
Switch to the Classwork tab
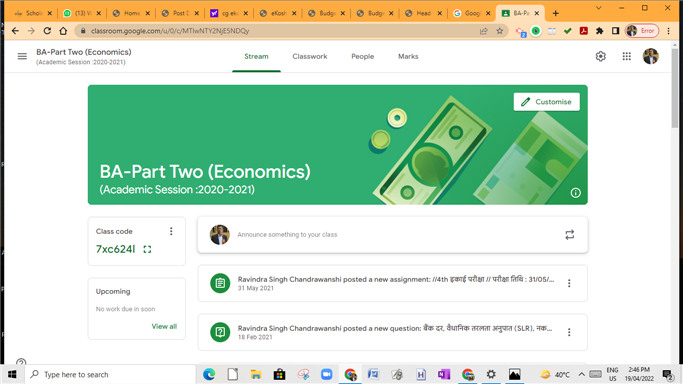310,57
